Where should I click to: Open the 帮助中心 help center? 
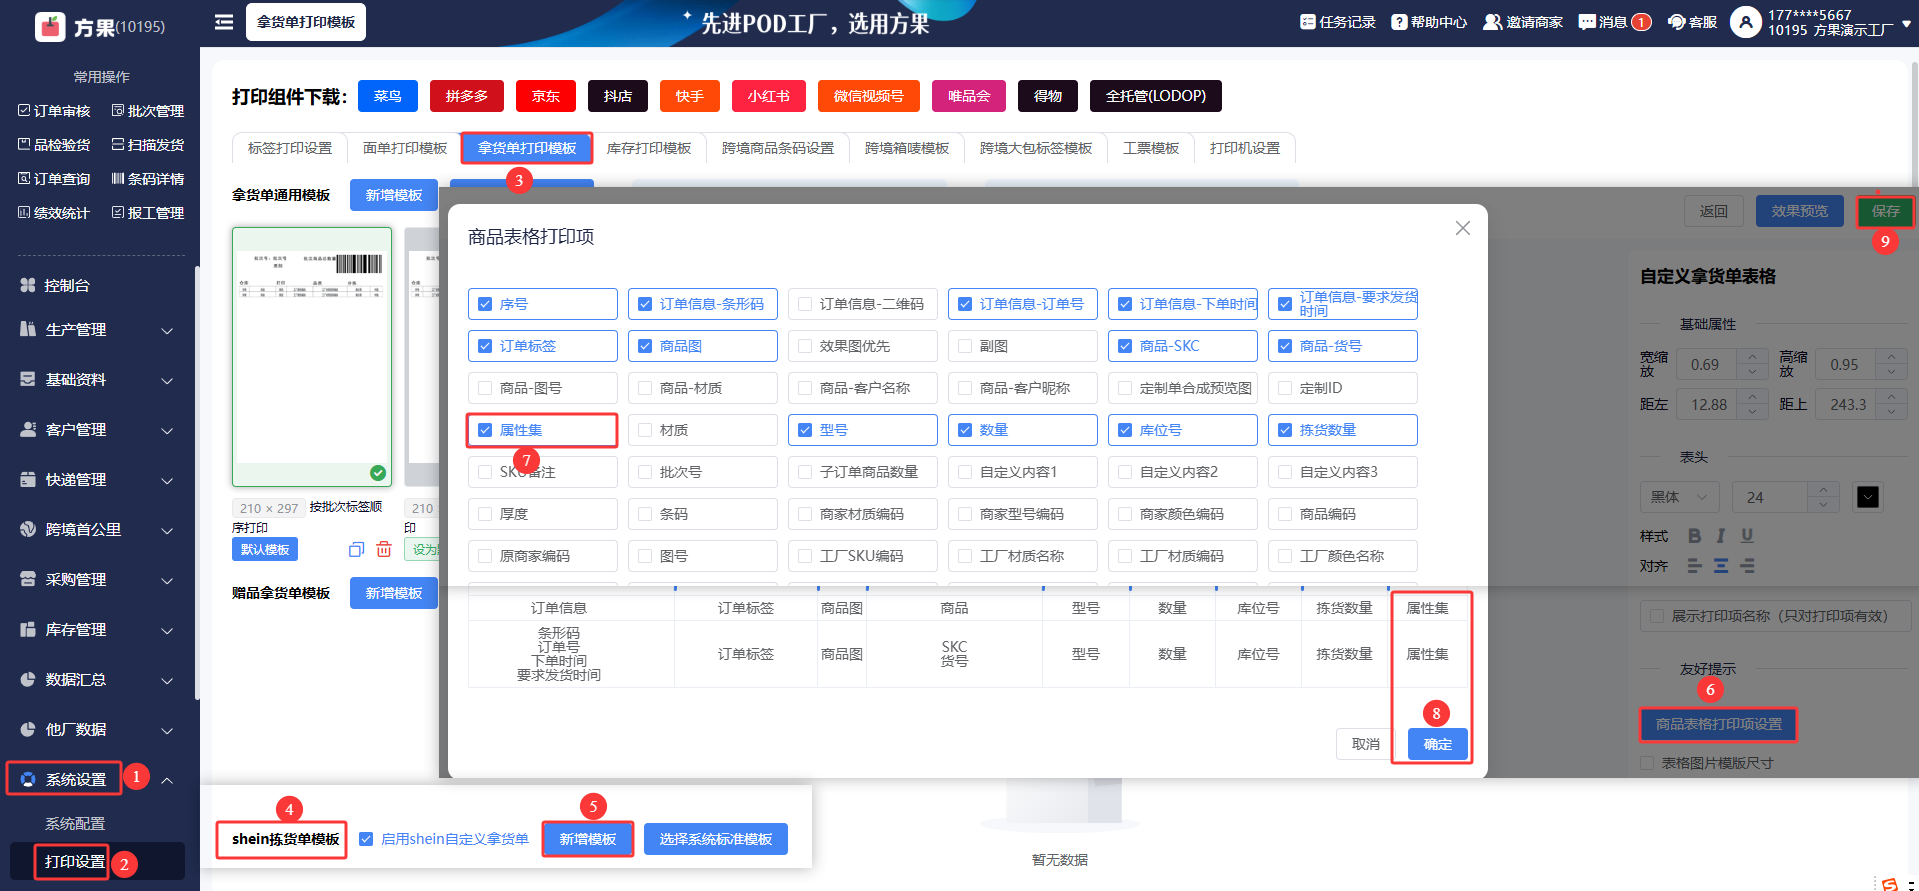coord(1429,22)
